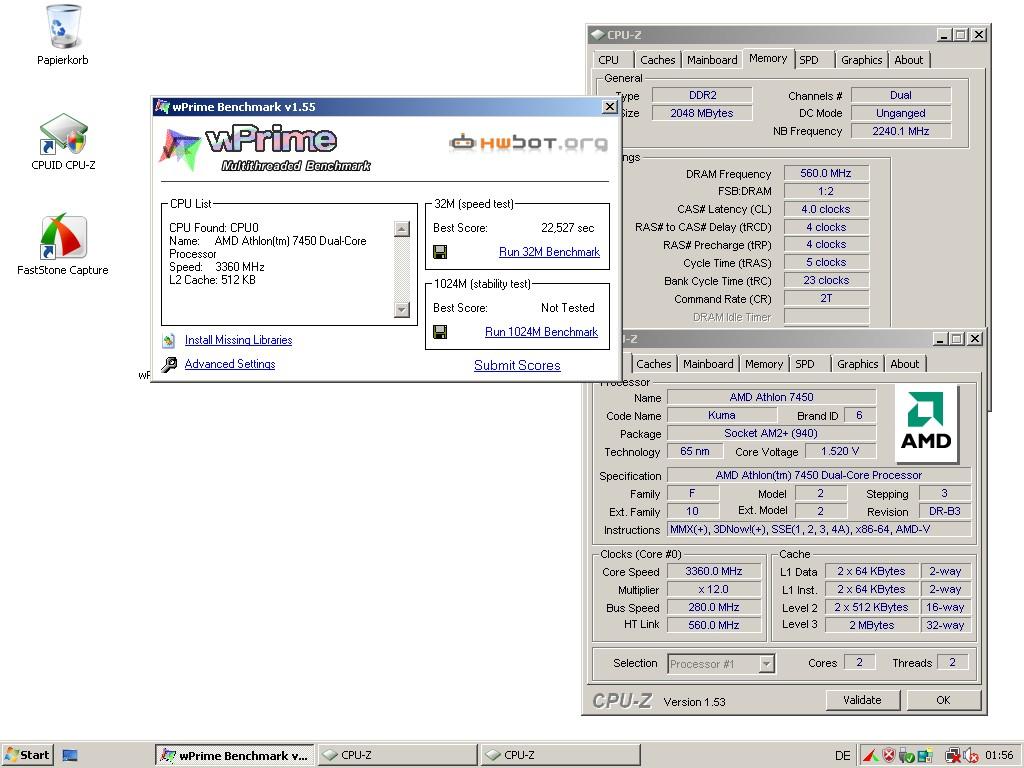Switch to Graphics tab in upper CPU-Z window

[861, 60]
